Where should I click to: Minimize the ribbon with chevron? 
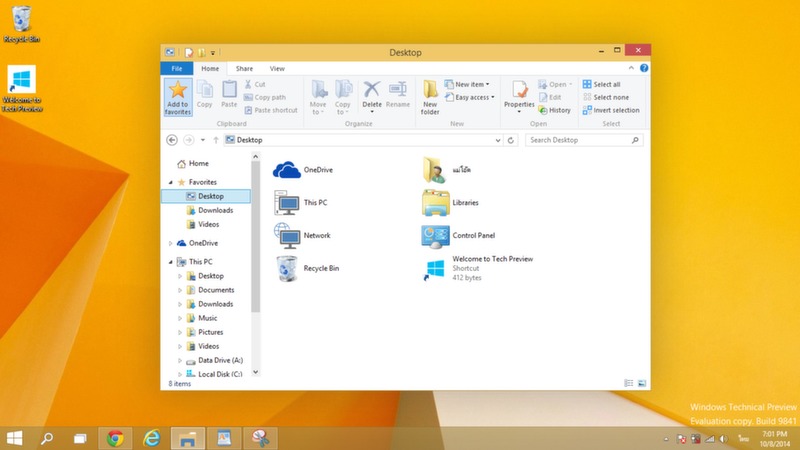click(x=631, y=68)
